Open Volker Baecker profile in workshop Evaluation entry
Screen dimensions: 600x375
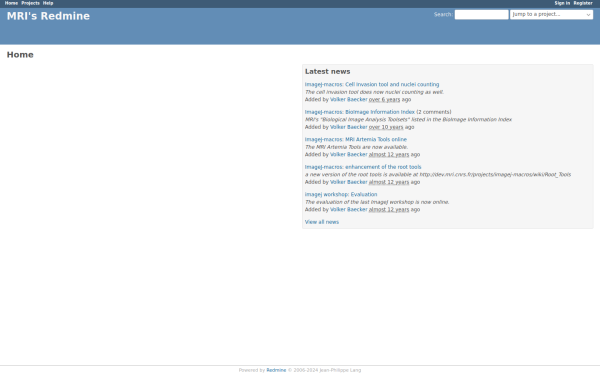pyautogui.click(x=349, y=210)
